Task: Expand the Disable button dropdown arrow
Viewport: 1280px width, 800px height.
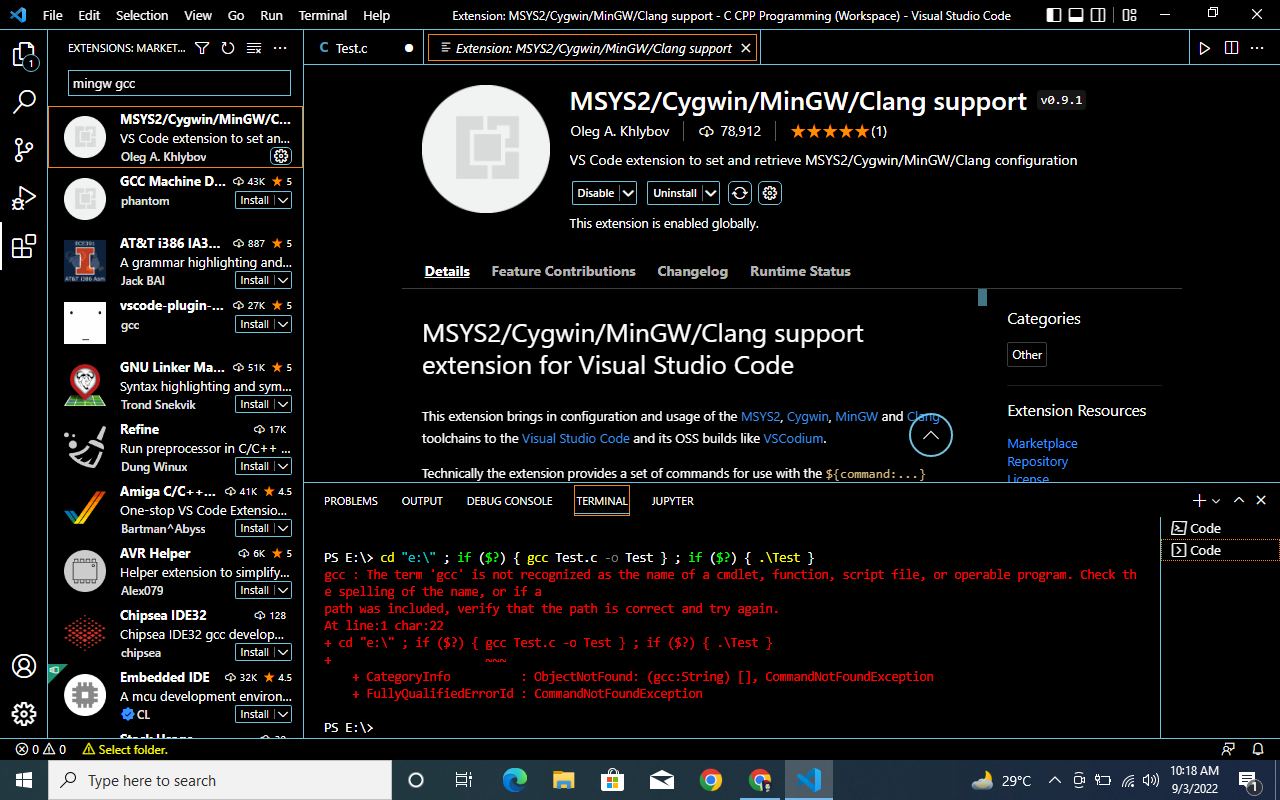Action: click(x=628, y=193)
